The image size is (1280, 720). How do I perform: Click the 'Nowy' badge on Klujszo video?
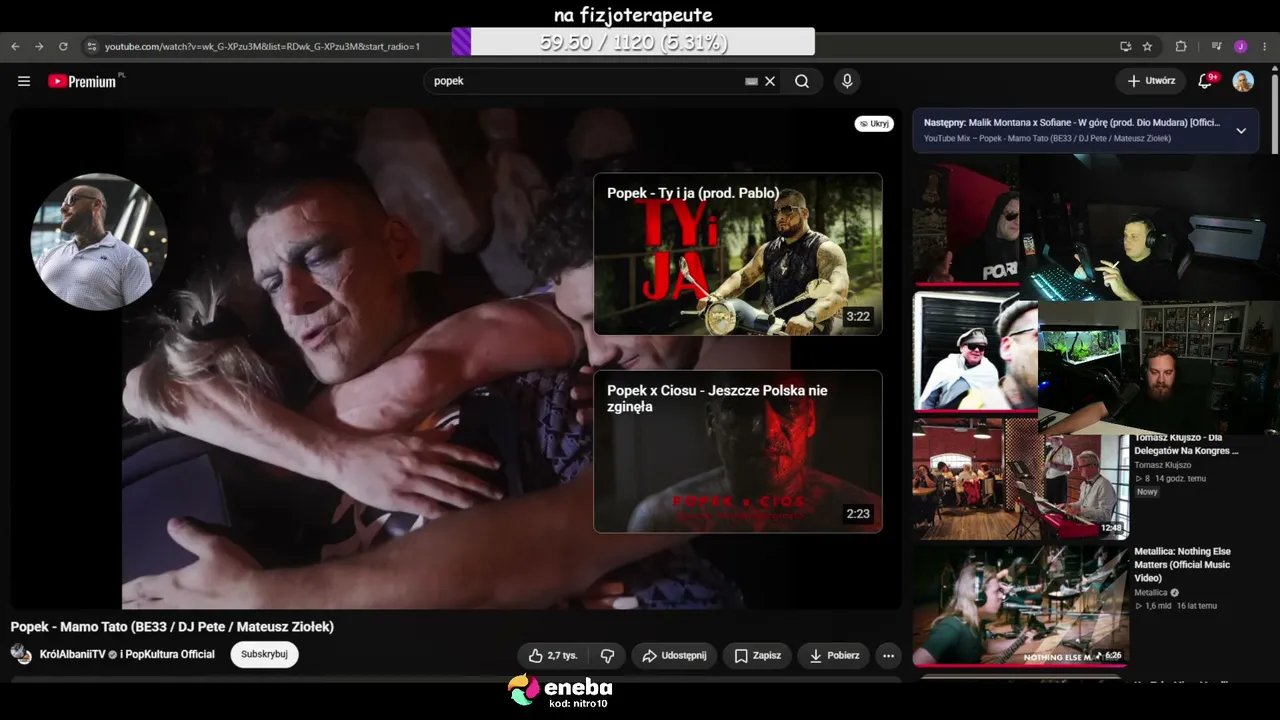(x=1147, y=492)
